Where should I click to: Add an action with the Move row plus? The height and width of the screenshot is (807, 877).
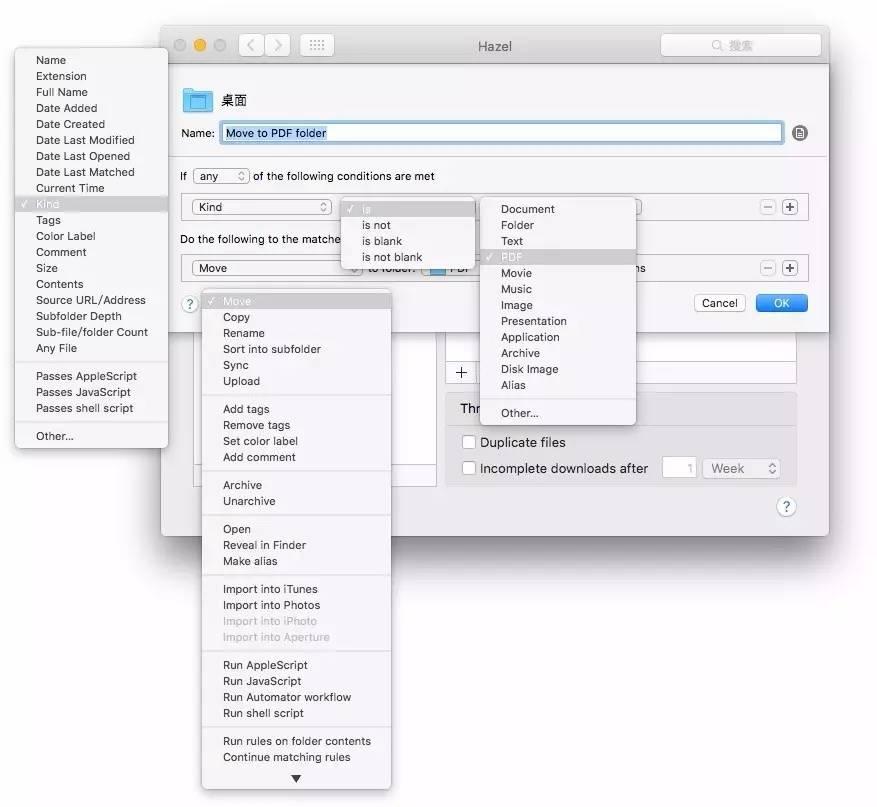789,268
